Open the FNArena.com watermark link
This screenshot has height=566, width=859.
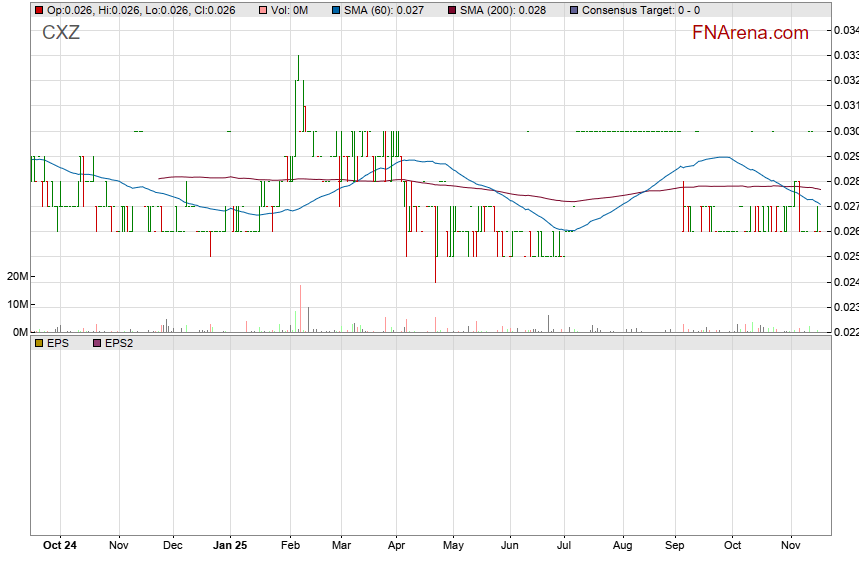tap(750, 33)
